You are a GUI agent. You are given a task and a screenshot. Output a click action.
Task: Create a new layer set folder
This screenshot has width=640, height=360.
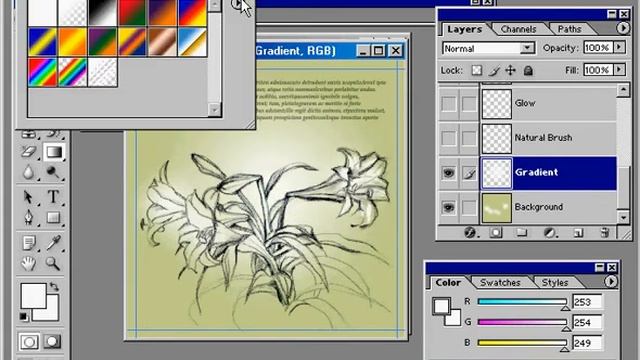[x=521, y=233]
